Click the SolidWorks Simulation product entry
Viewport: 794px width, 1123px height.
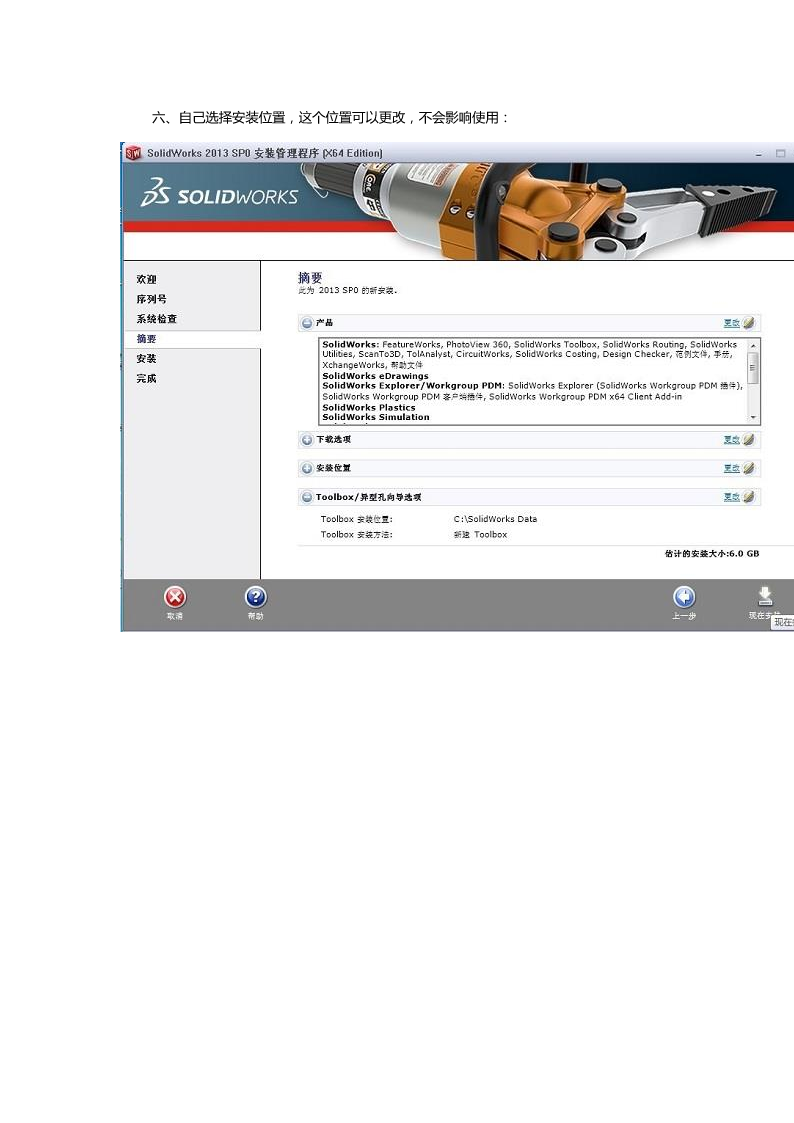(376, 417)
